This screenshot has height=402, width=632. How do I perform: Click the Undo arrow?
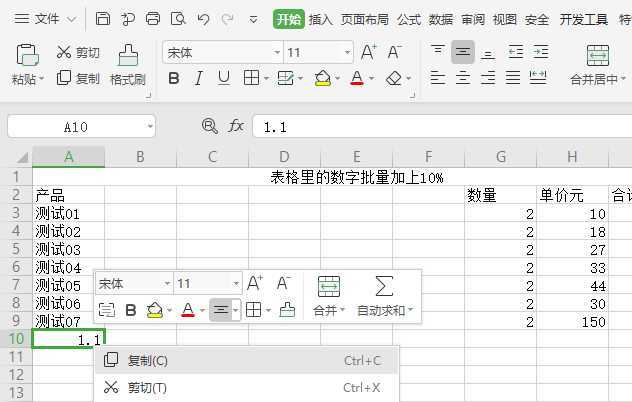204,19
